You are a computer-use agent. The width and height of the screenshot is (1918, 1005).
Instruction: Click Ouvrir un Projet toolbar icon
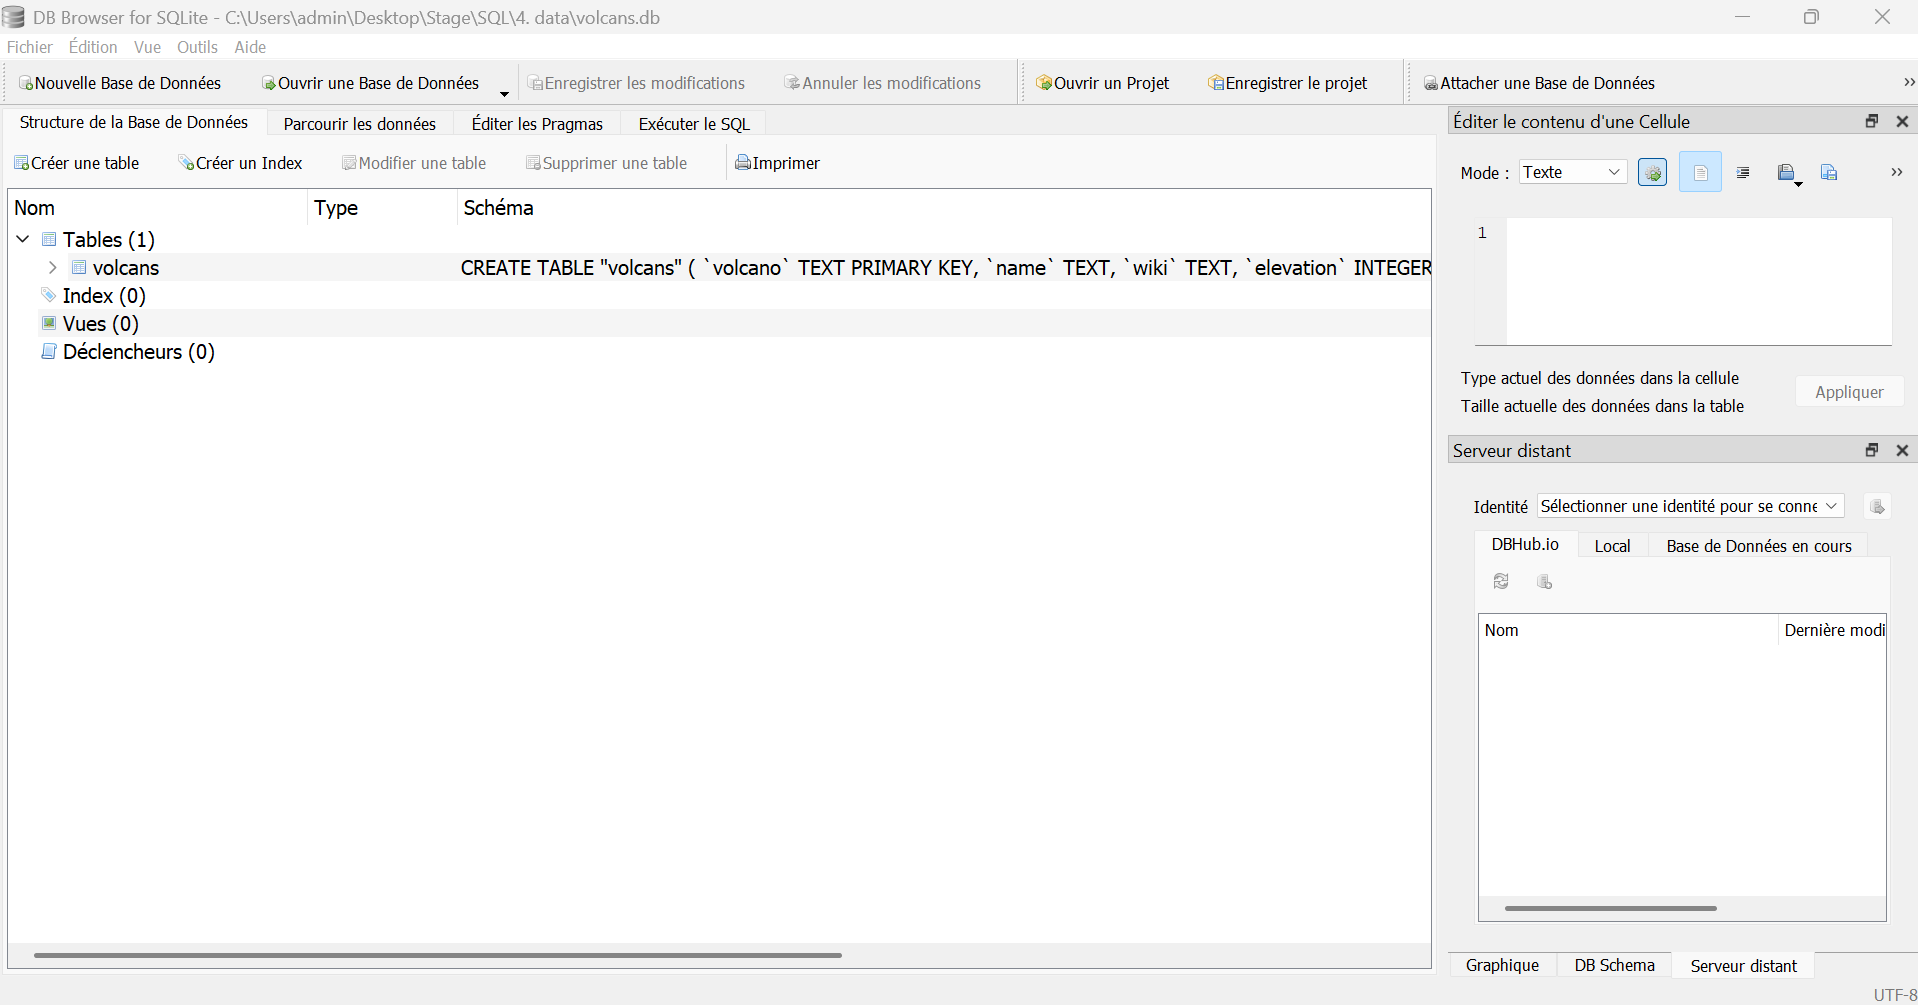[x=1044, y=83]
